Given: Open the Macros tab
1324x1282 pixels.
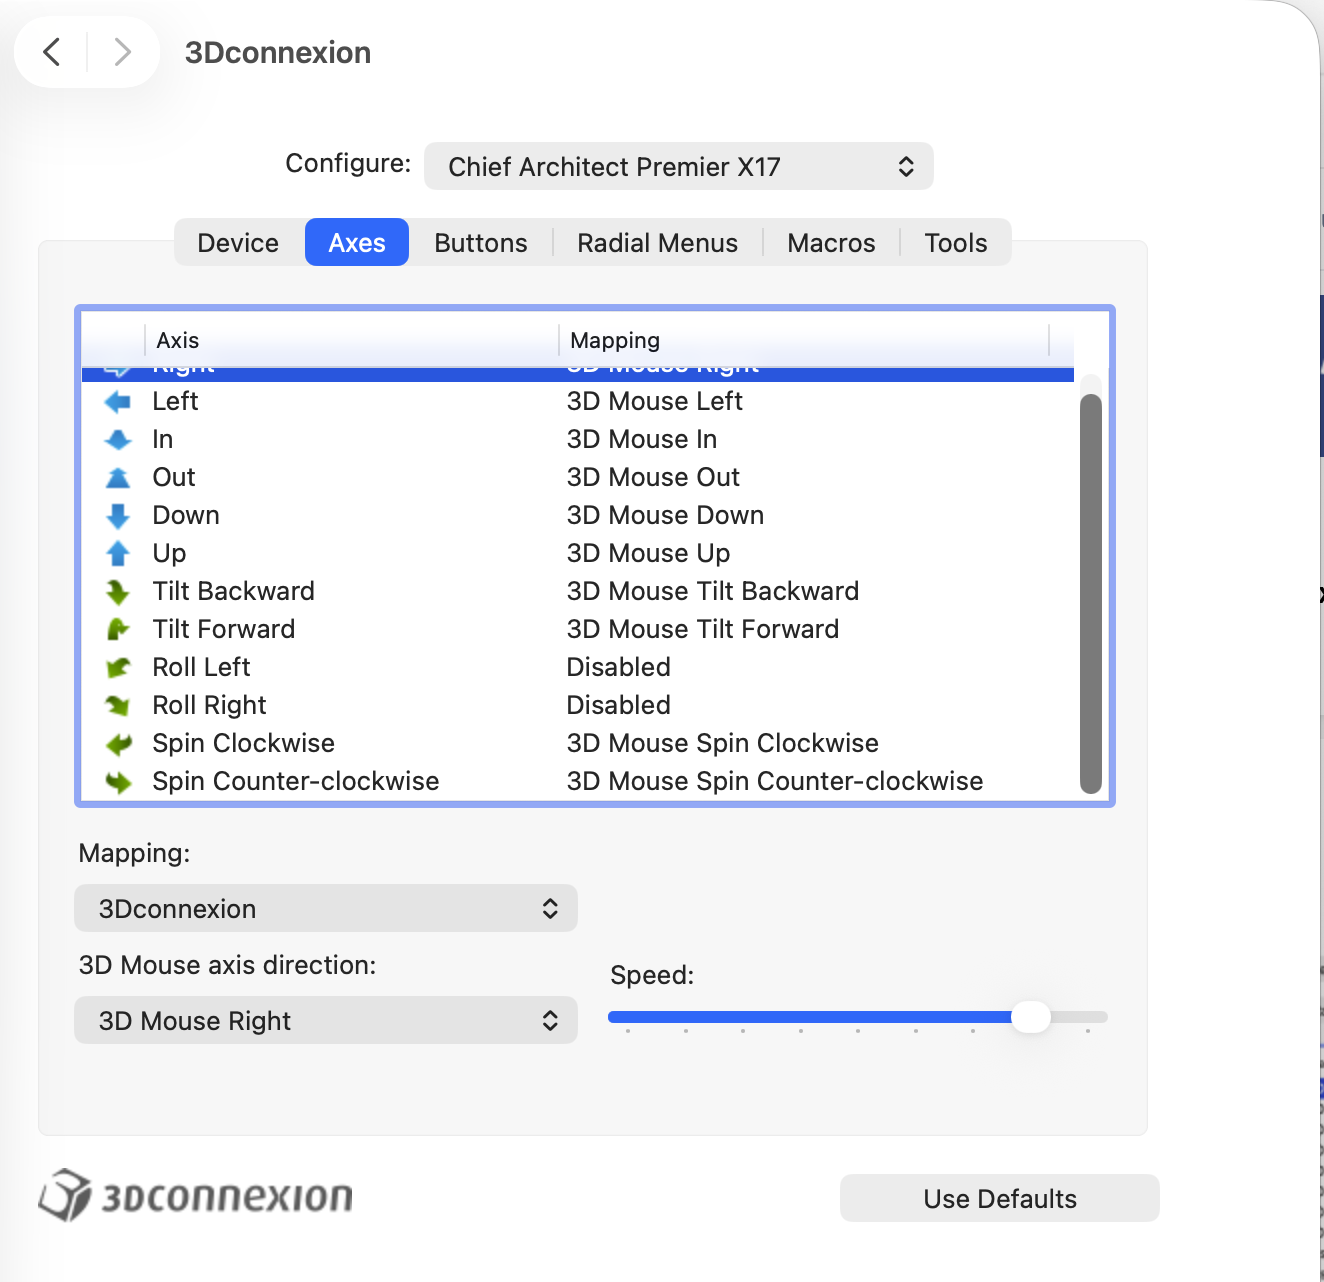Looking at the screenshot, I should 831,243.
